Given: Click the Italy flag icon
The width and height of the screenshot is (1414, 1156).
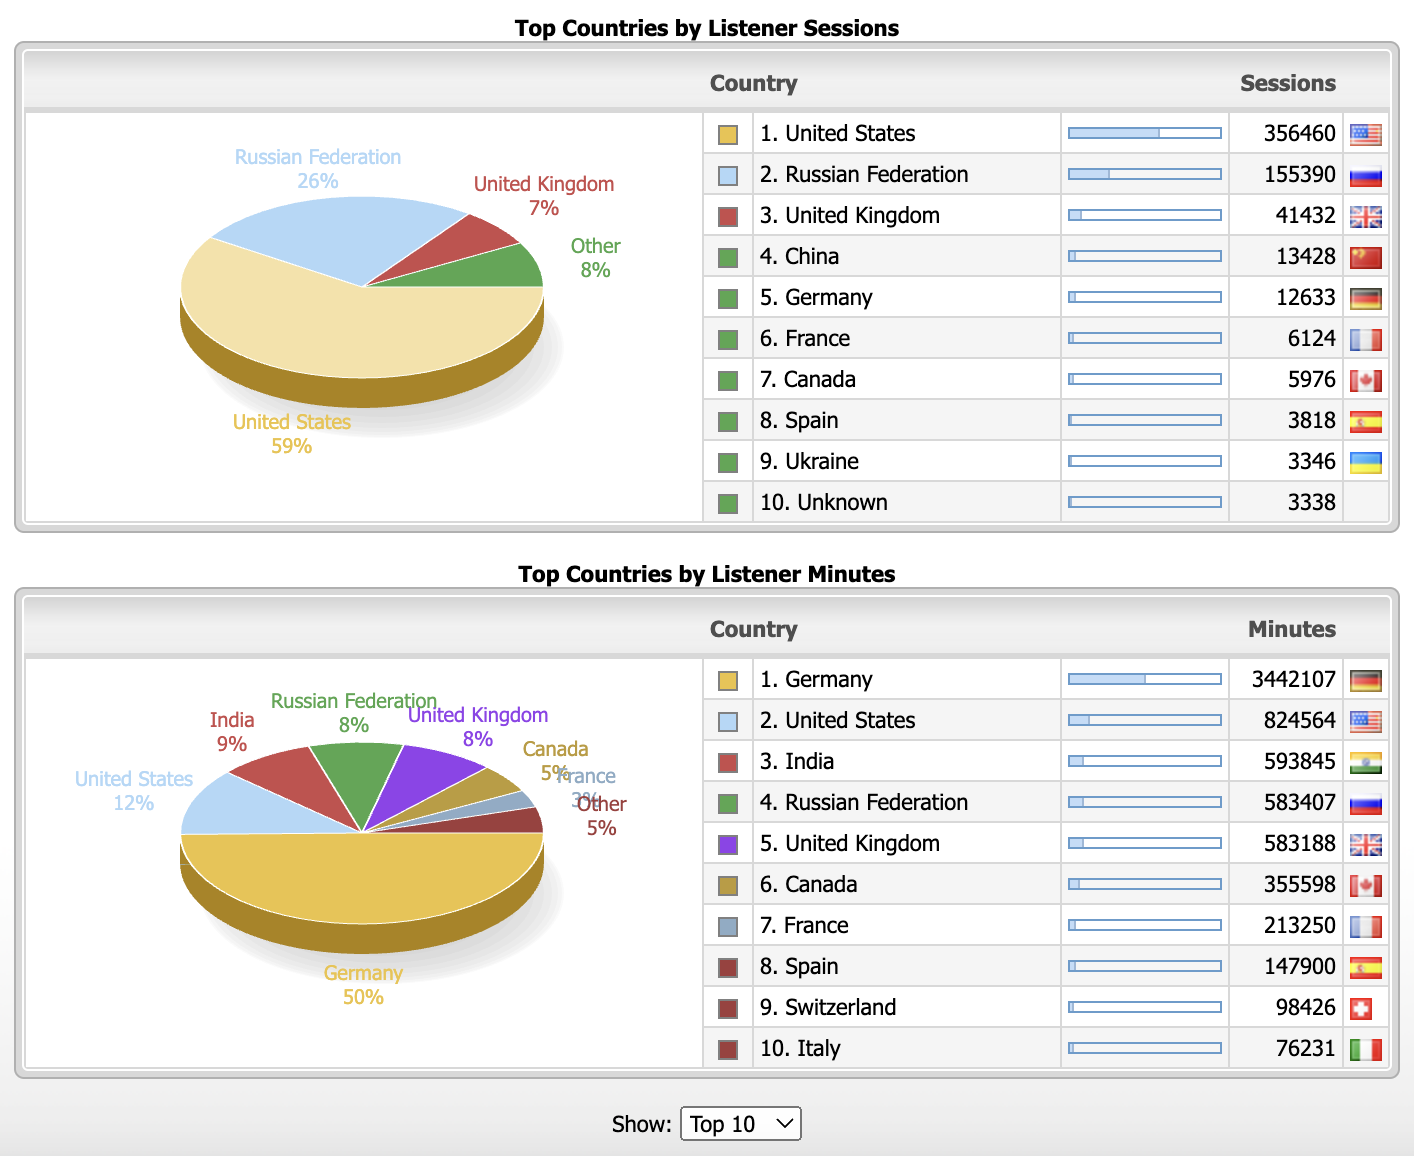Looking at the screenshot, I should point(1365,1049).
